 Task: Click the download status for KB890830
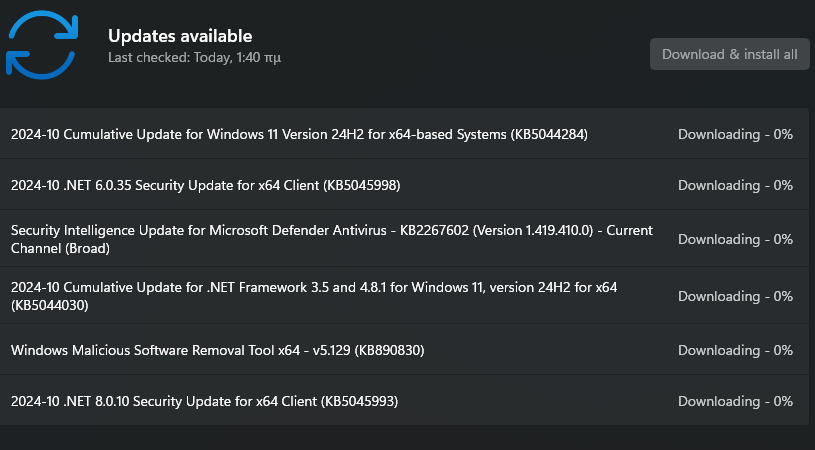click(x=735, y=350)
